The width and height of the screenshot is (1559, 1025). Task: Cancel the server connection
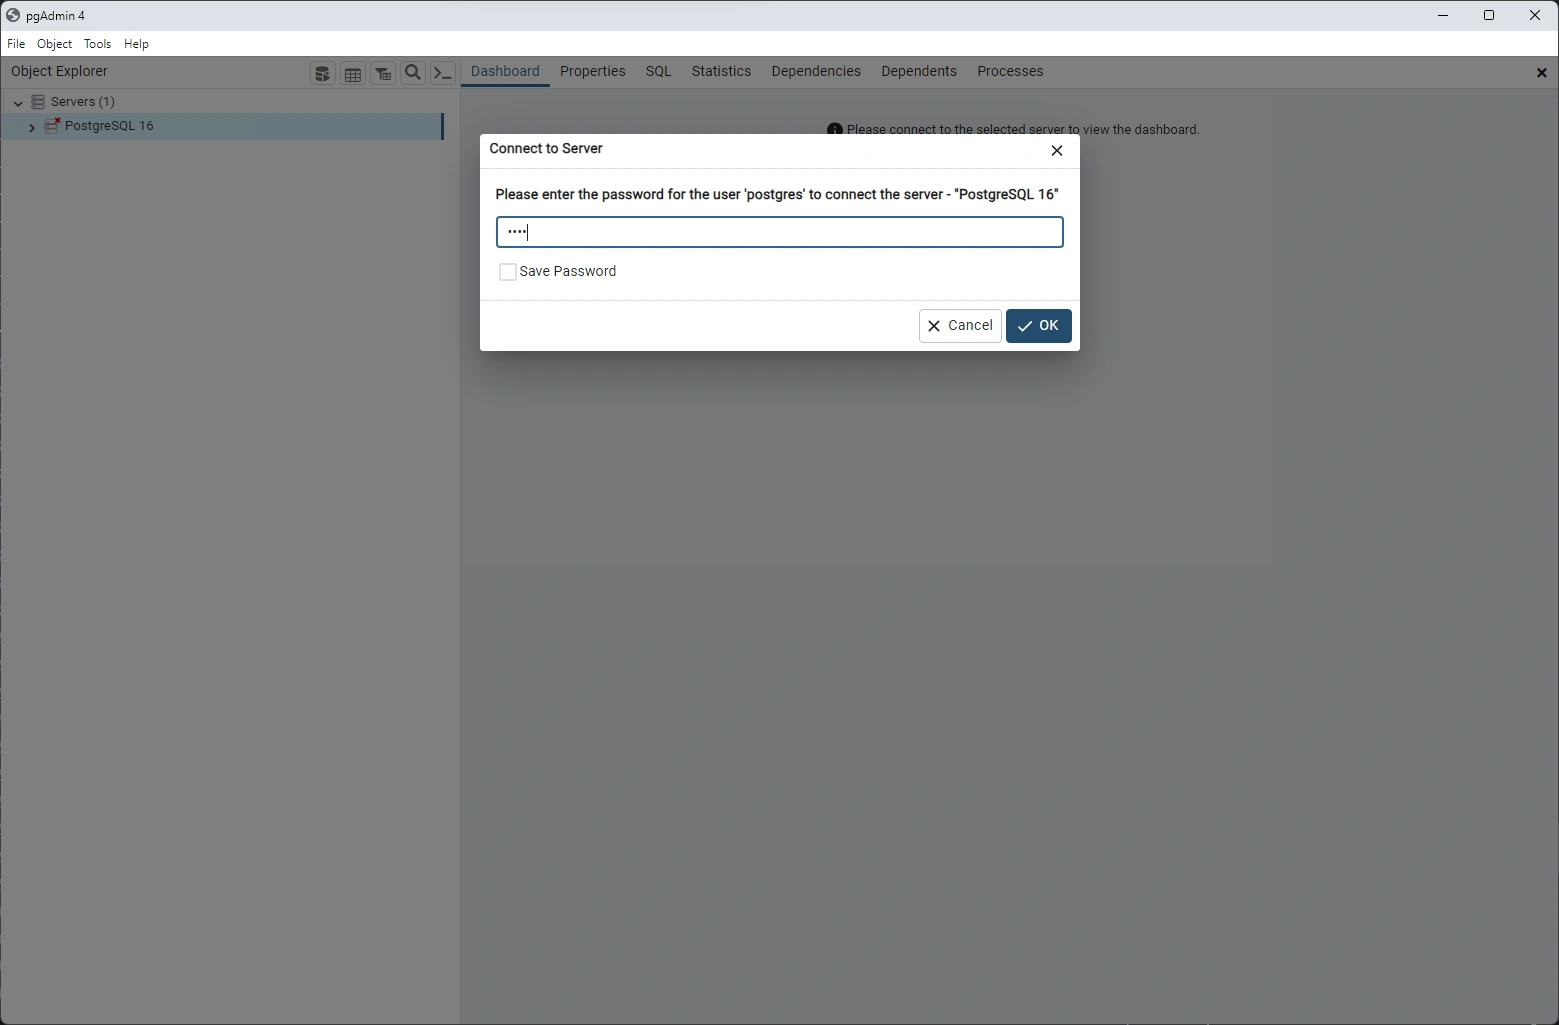pyautogui.click(x=959, y=325)
